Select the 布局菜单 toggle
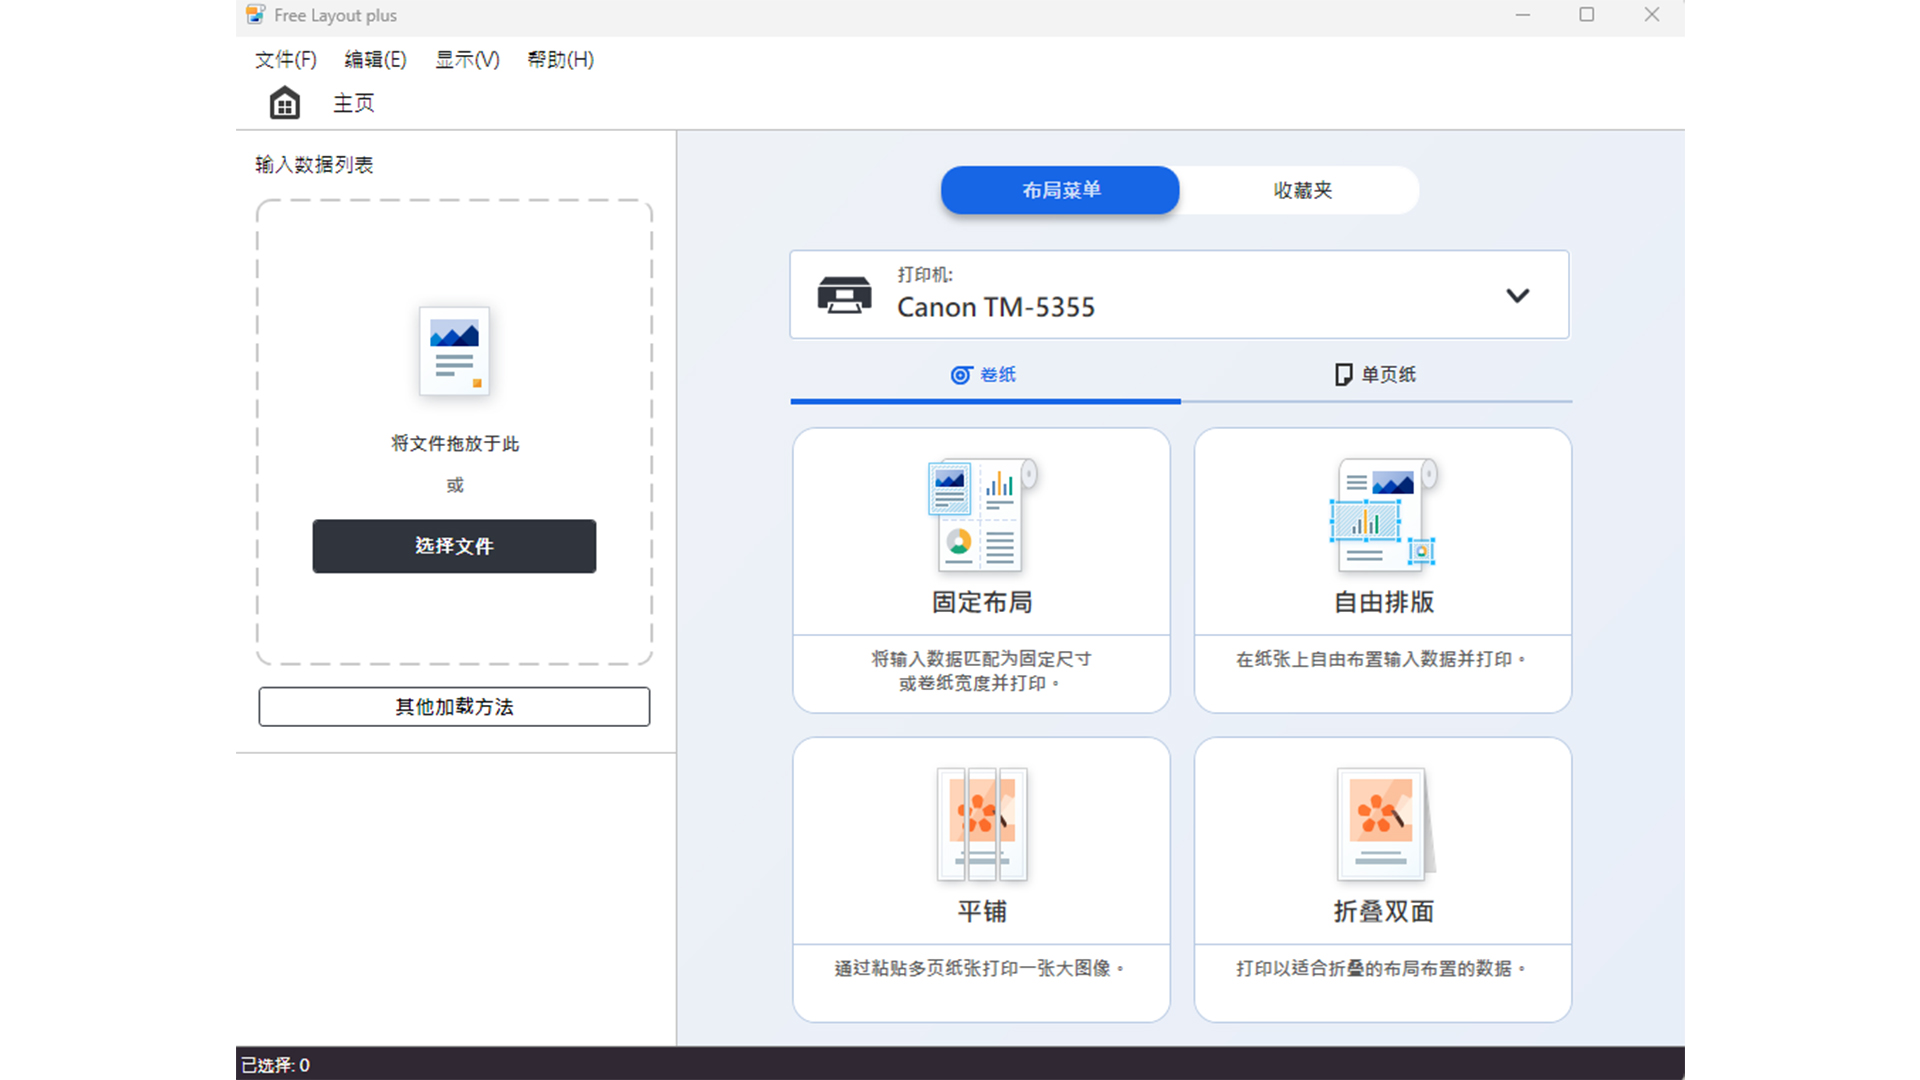The image size is (1920, 1080). point(1060,190)
